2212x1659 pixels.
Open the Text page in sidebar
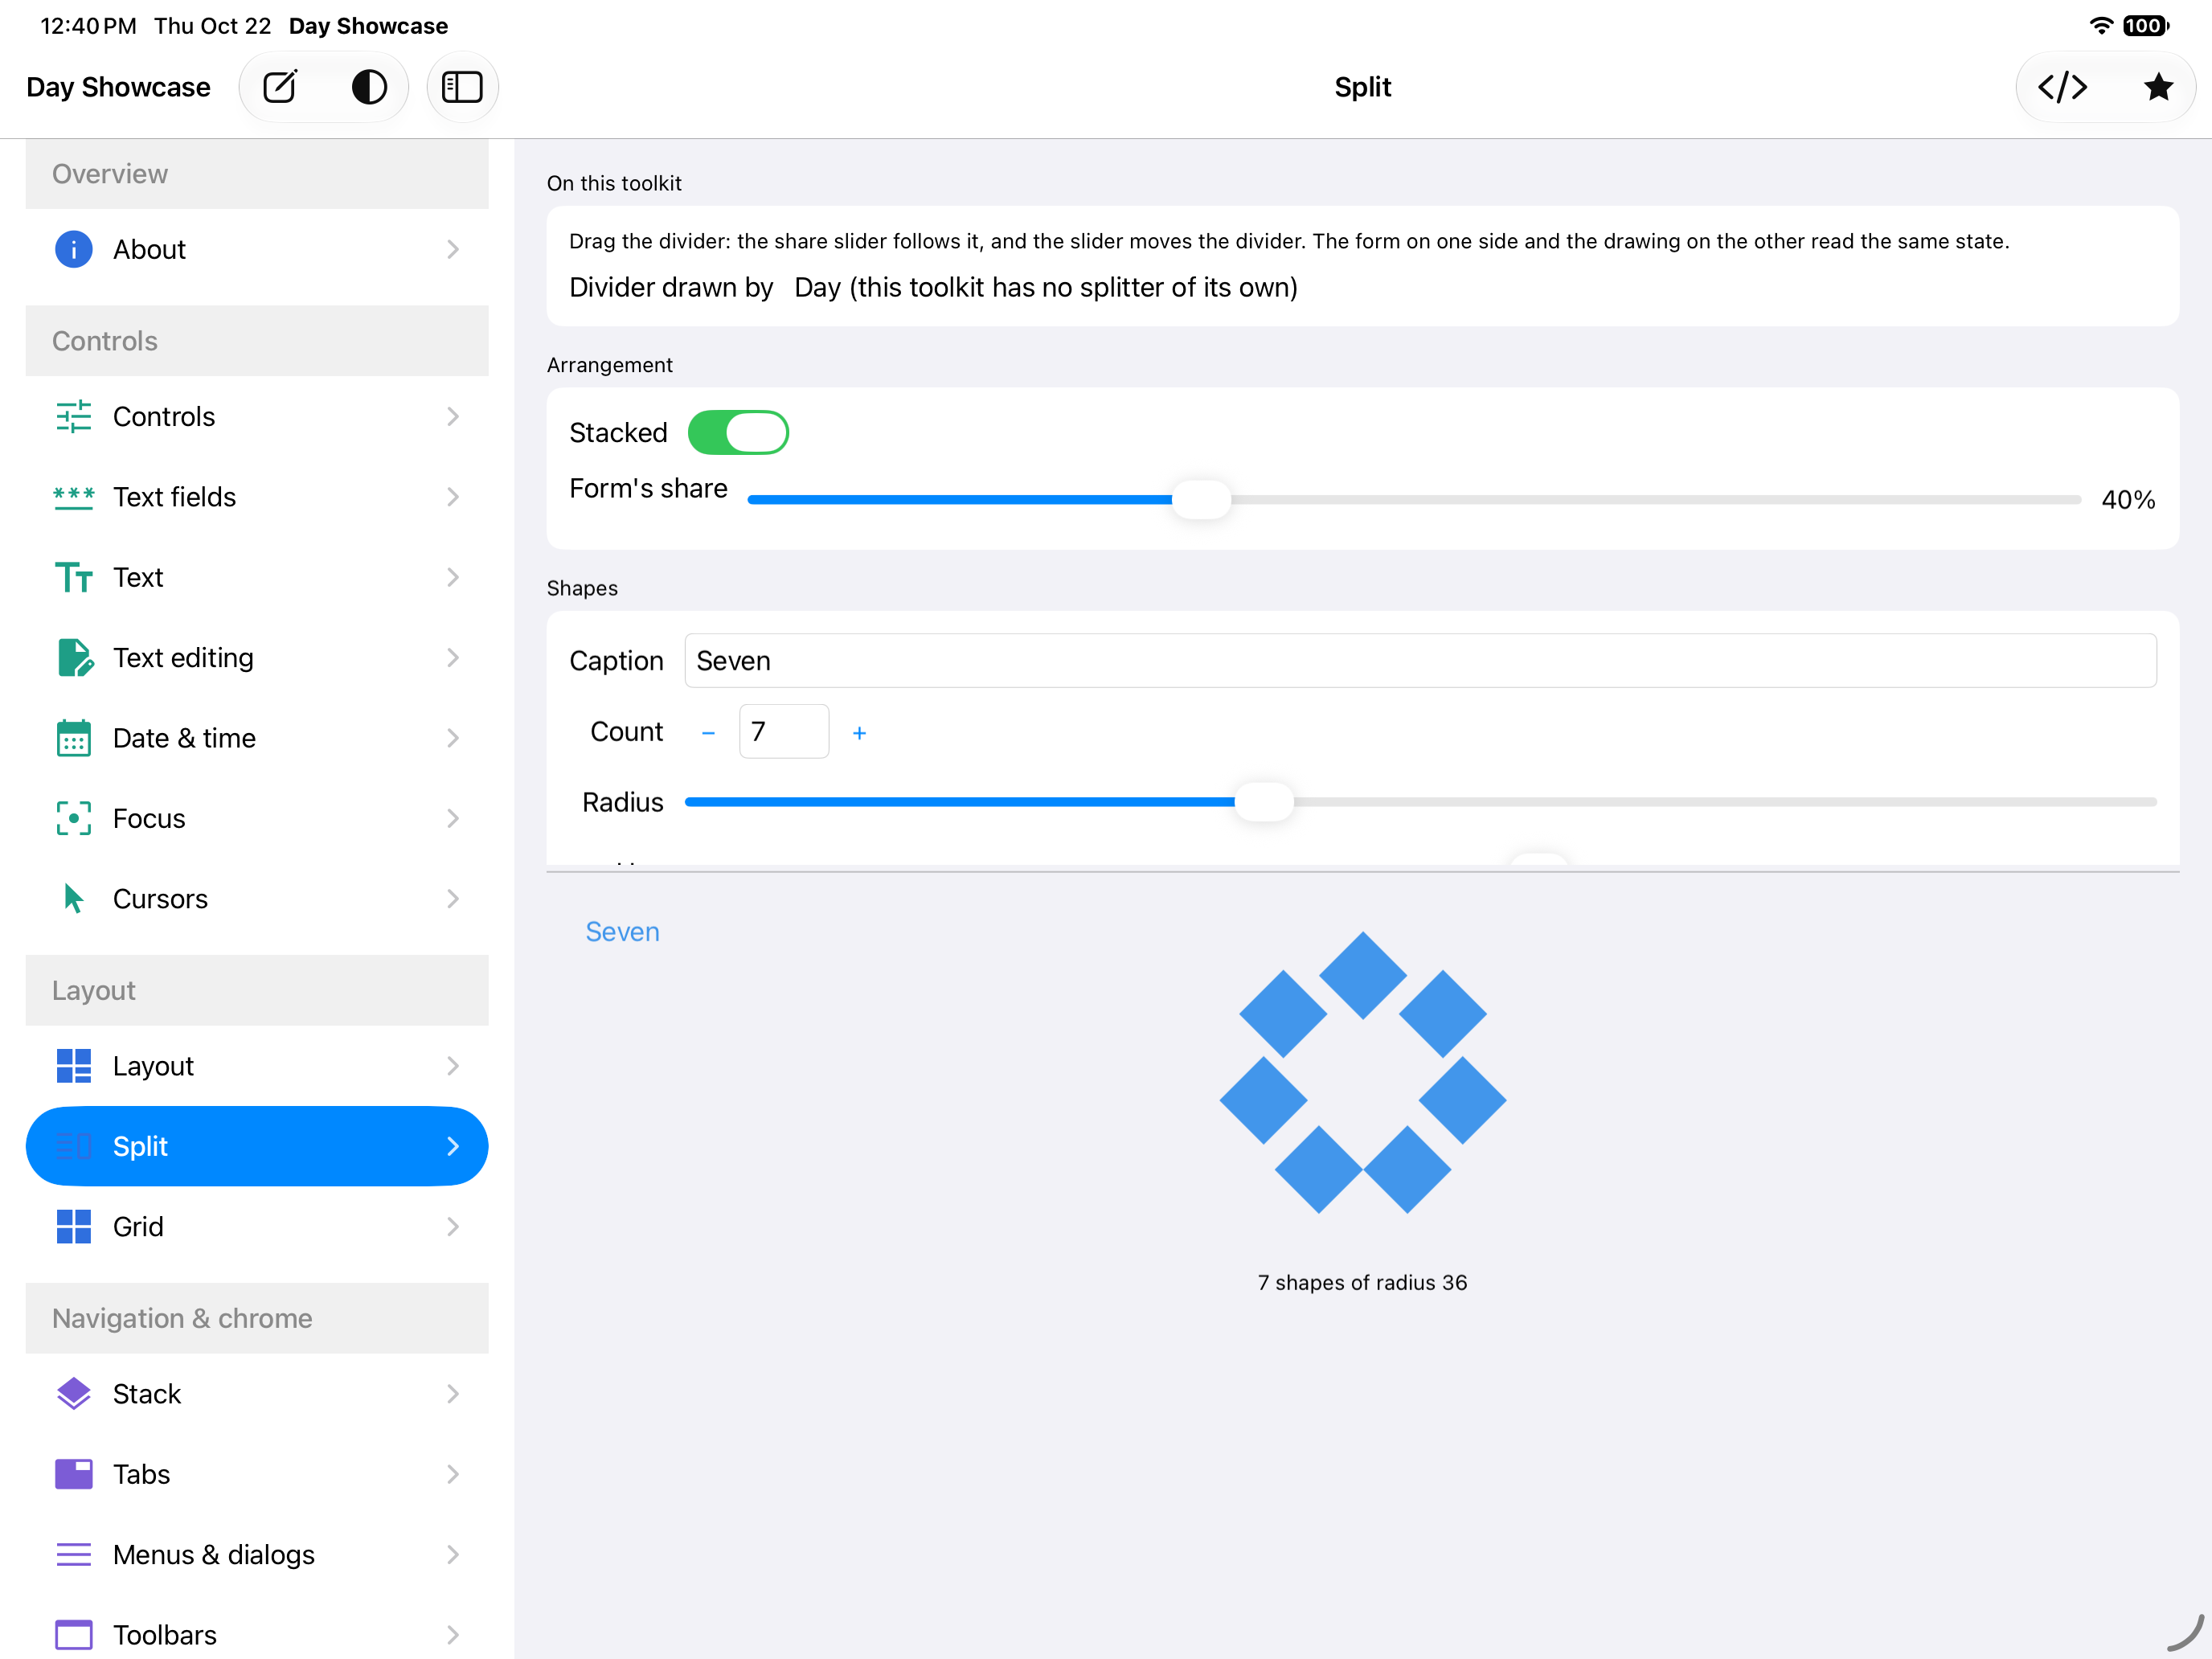[x=257, y=577]
